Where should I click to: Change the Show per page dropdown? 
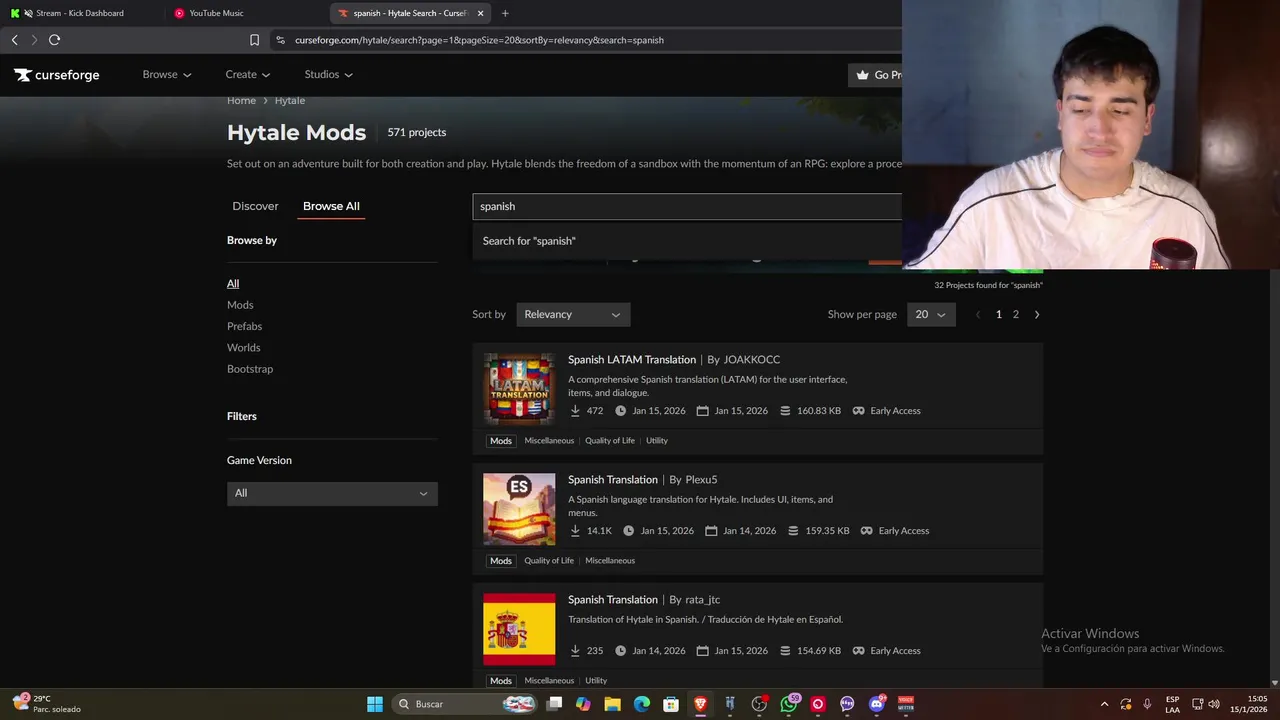(x=931, y=314)
